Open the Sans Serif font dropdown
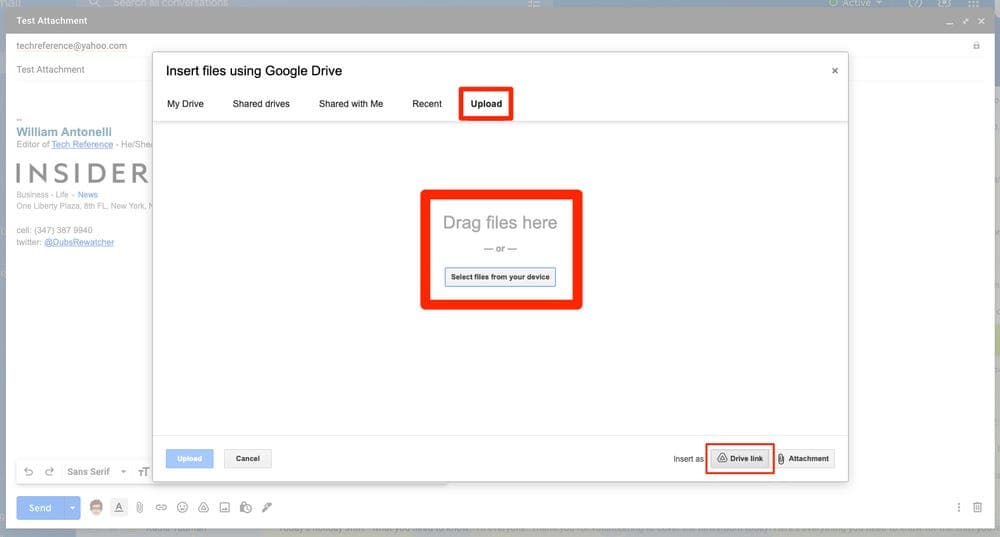Screen dimensions: 1000x537 tap(96, 471)
